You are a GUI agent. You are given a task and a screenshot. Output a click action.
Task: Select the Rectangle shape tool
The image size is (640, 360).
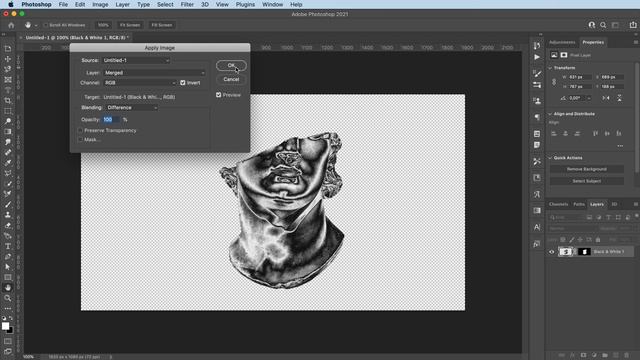(x=8, y=278)
